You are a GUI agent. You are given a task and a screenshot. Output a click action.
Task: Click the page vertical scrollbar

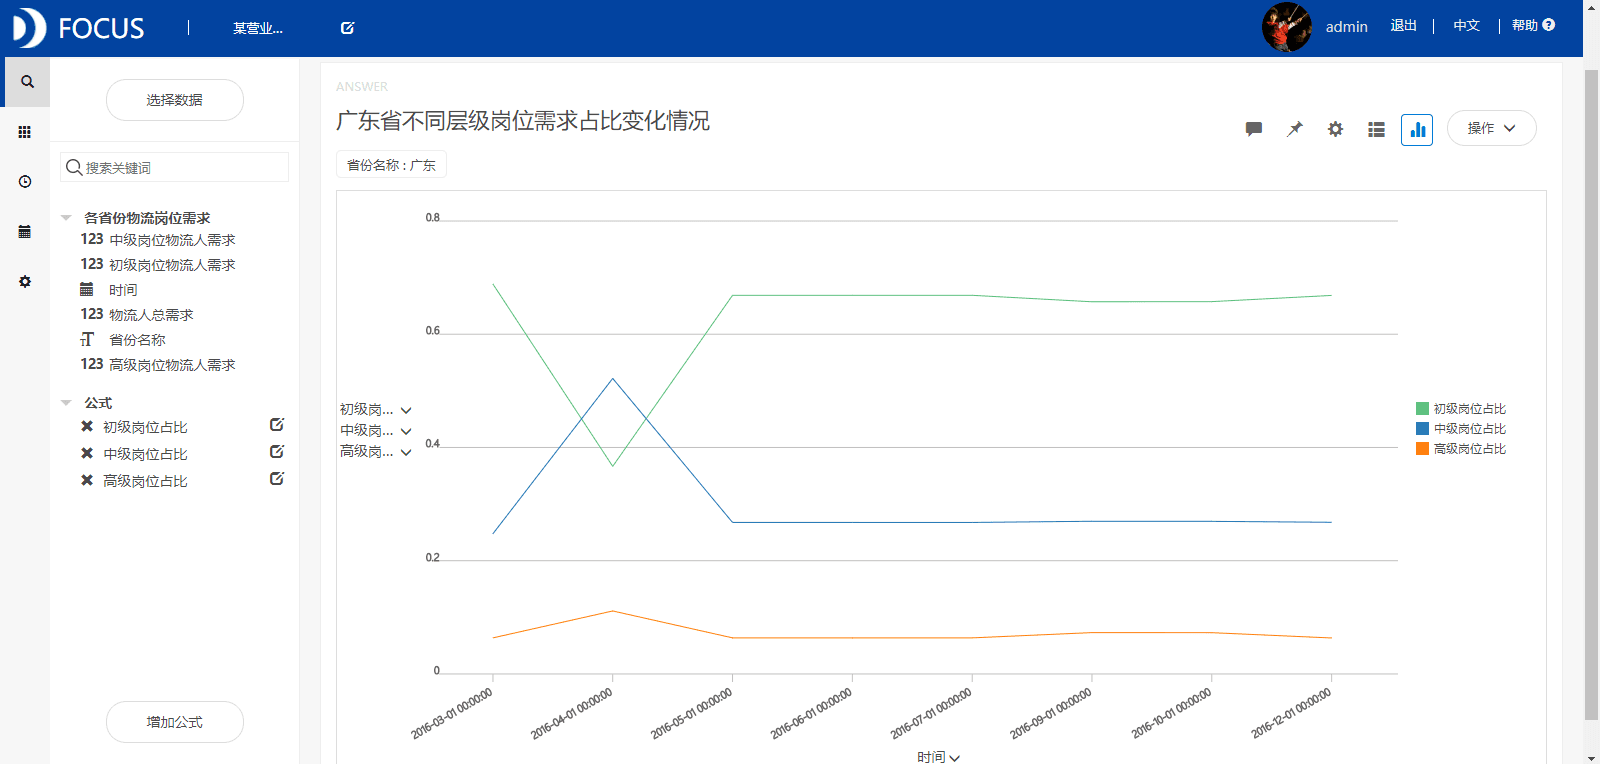[1591, 394]
